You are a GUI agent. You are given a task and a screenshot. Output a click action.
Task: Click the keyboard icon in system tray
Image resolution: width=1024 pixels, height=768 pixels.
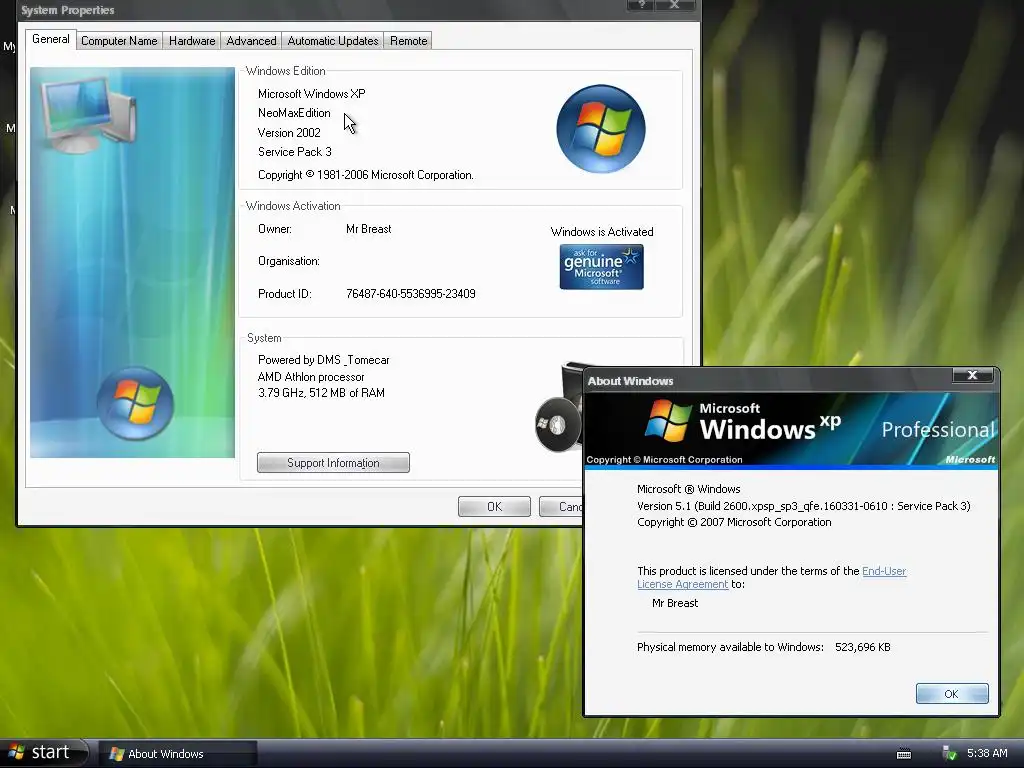coord(904,754)
